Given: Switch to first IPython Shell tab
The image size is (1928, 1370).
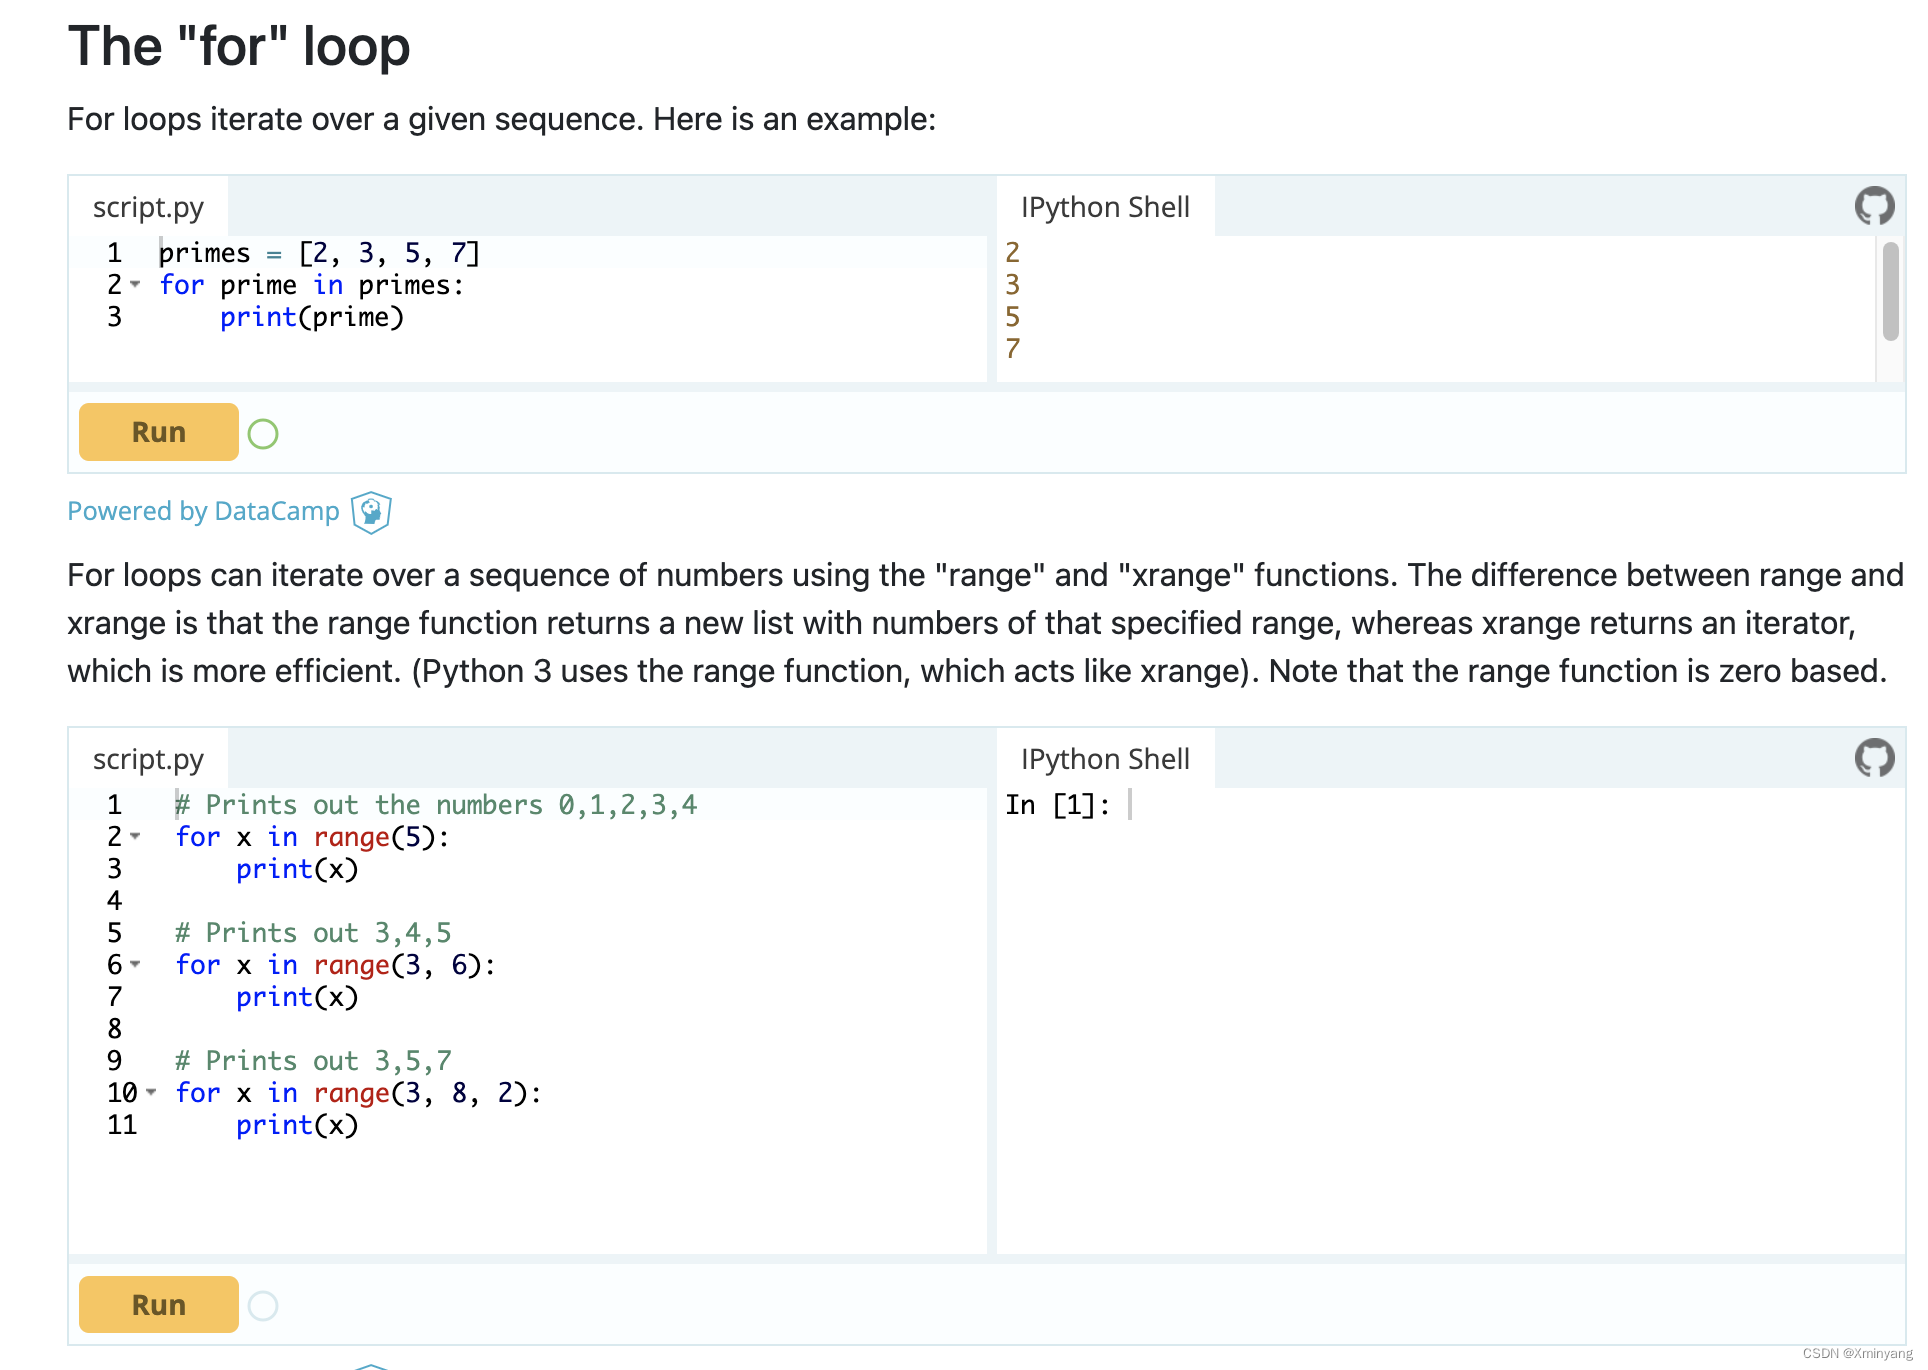Looking at the screenshot, I should pos(1104,207).
